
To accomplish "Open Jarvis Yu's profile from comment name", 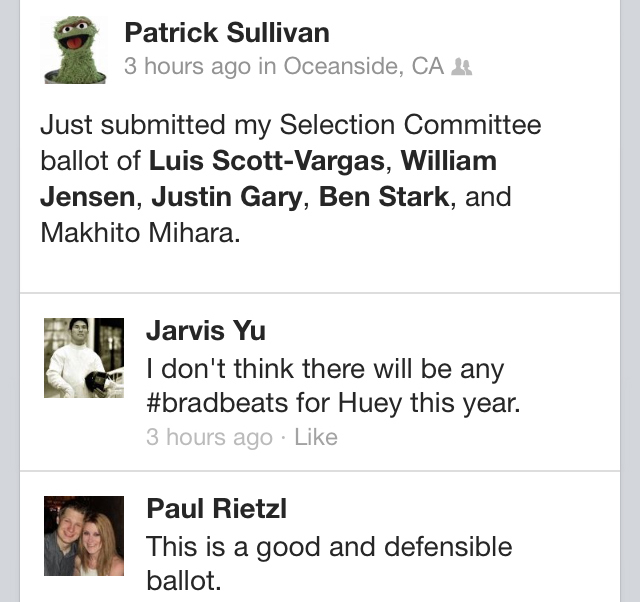I will [205, 331].
